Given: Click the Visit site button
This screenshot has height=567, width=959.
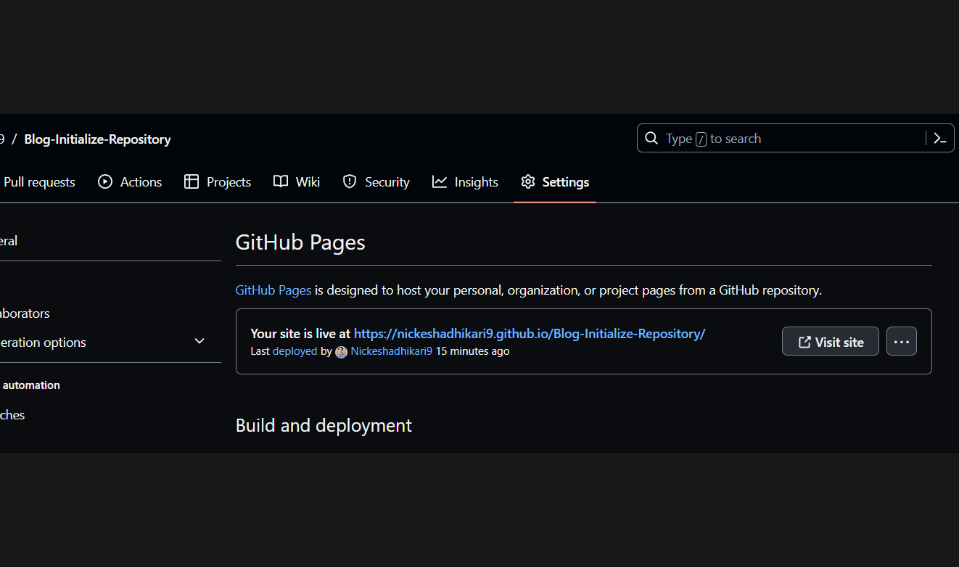Looking at the screenshot, I should (x=831, y=341).
